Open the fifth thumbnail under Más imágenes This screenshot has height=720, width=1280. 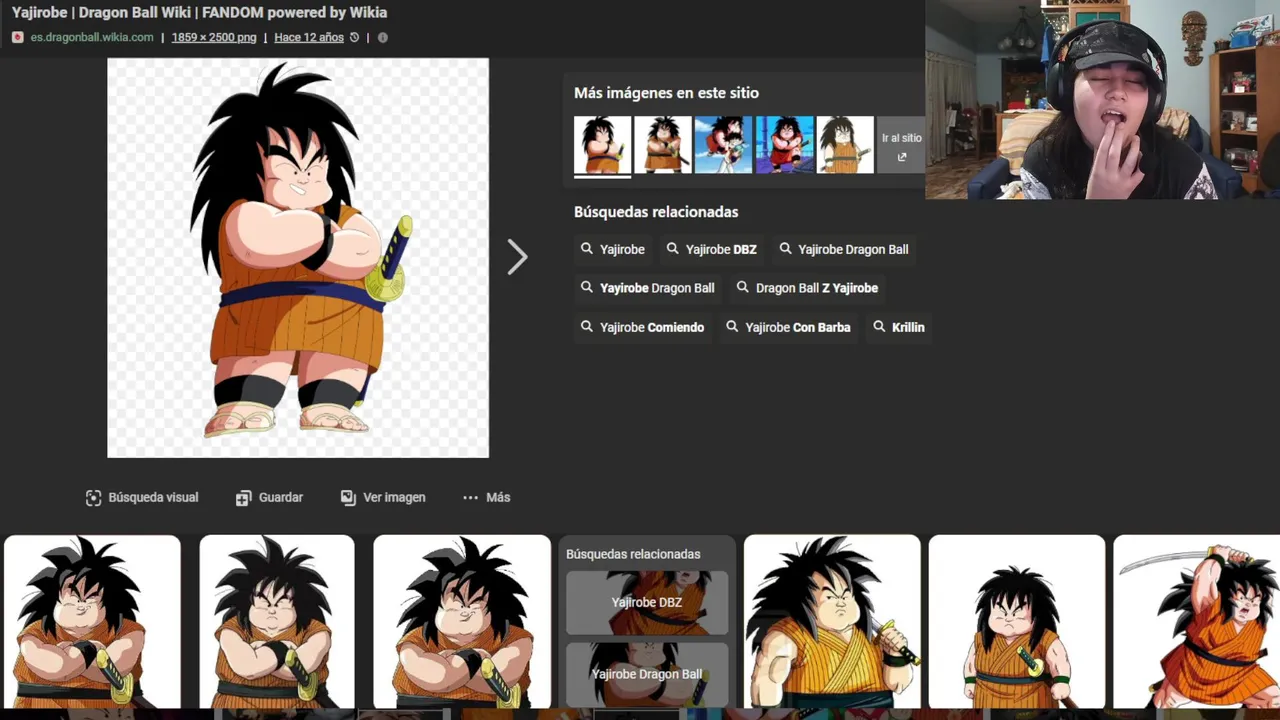(845, 145)
